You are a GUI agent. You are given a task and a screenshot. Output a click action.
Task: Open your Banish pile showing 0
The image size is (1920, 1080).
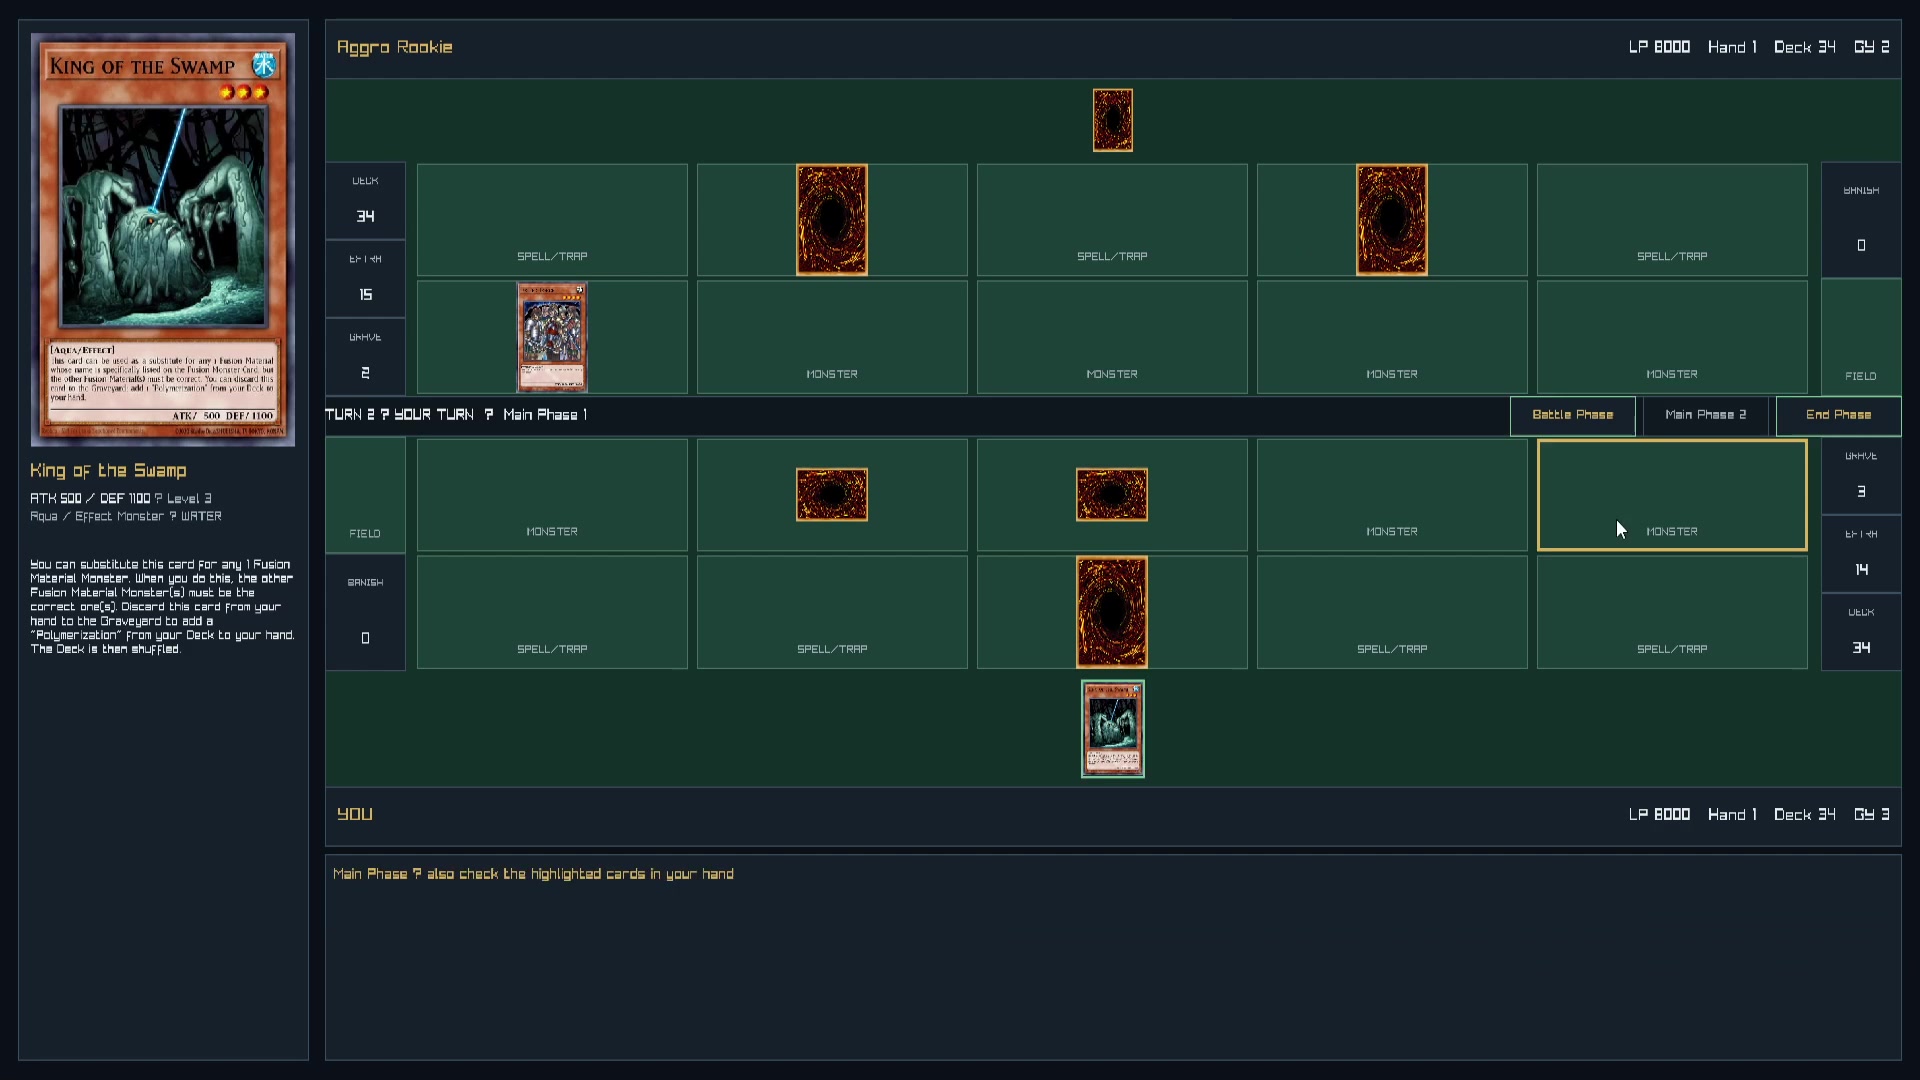(365, 612)
